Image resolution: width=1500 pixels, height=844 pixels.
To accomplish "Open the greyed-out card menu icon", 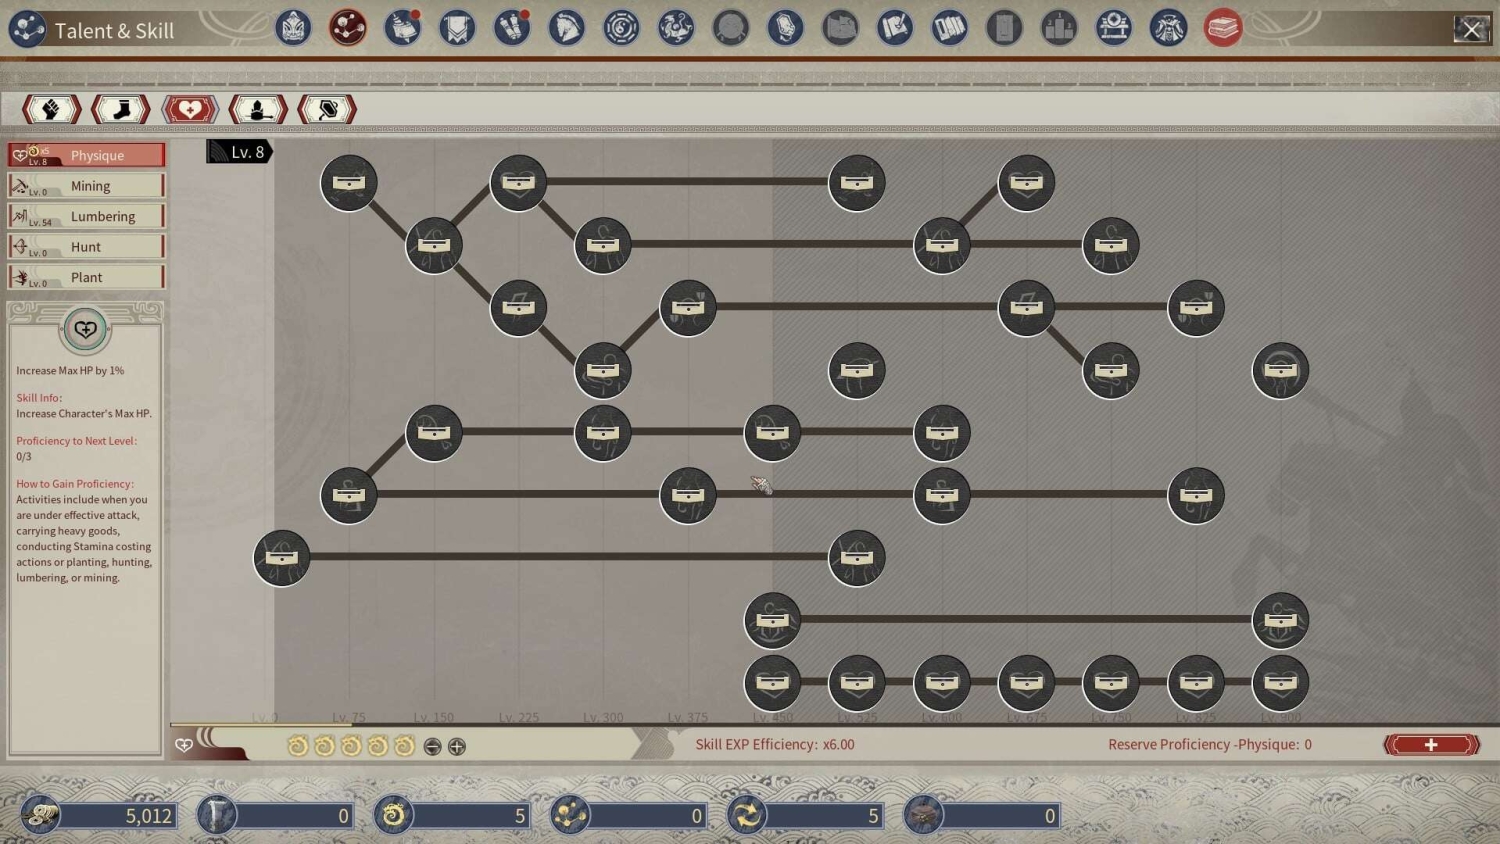I will [x=1004, y=28].
